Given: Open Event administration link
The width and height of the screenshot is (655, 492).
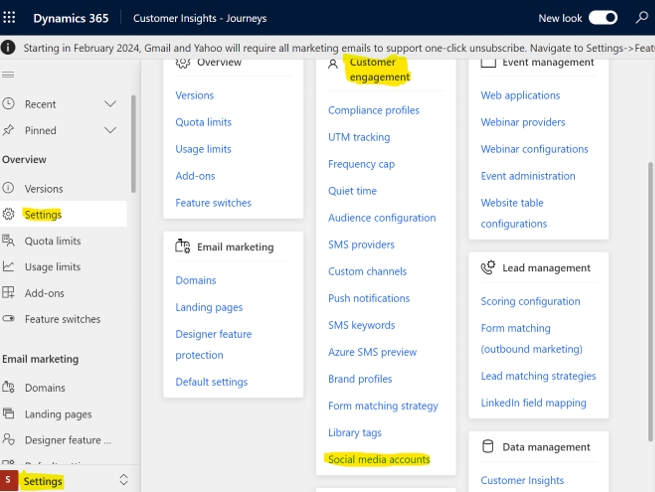Looking at the screenshot, I should click(528, 176).
